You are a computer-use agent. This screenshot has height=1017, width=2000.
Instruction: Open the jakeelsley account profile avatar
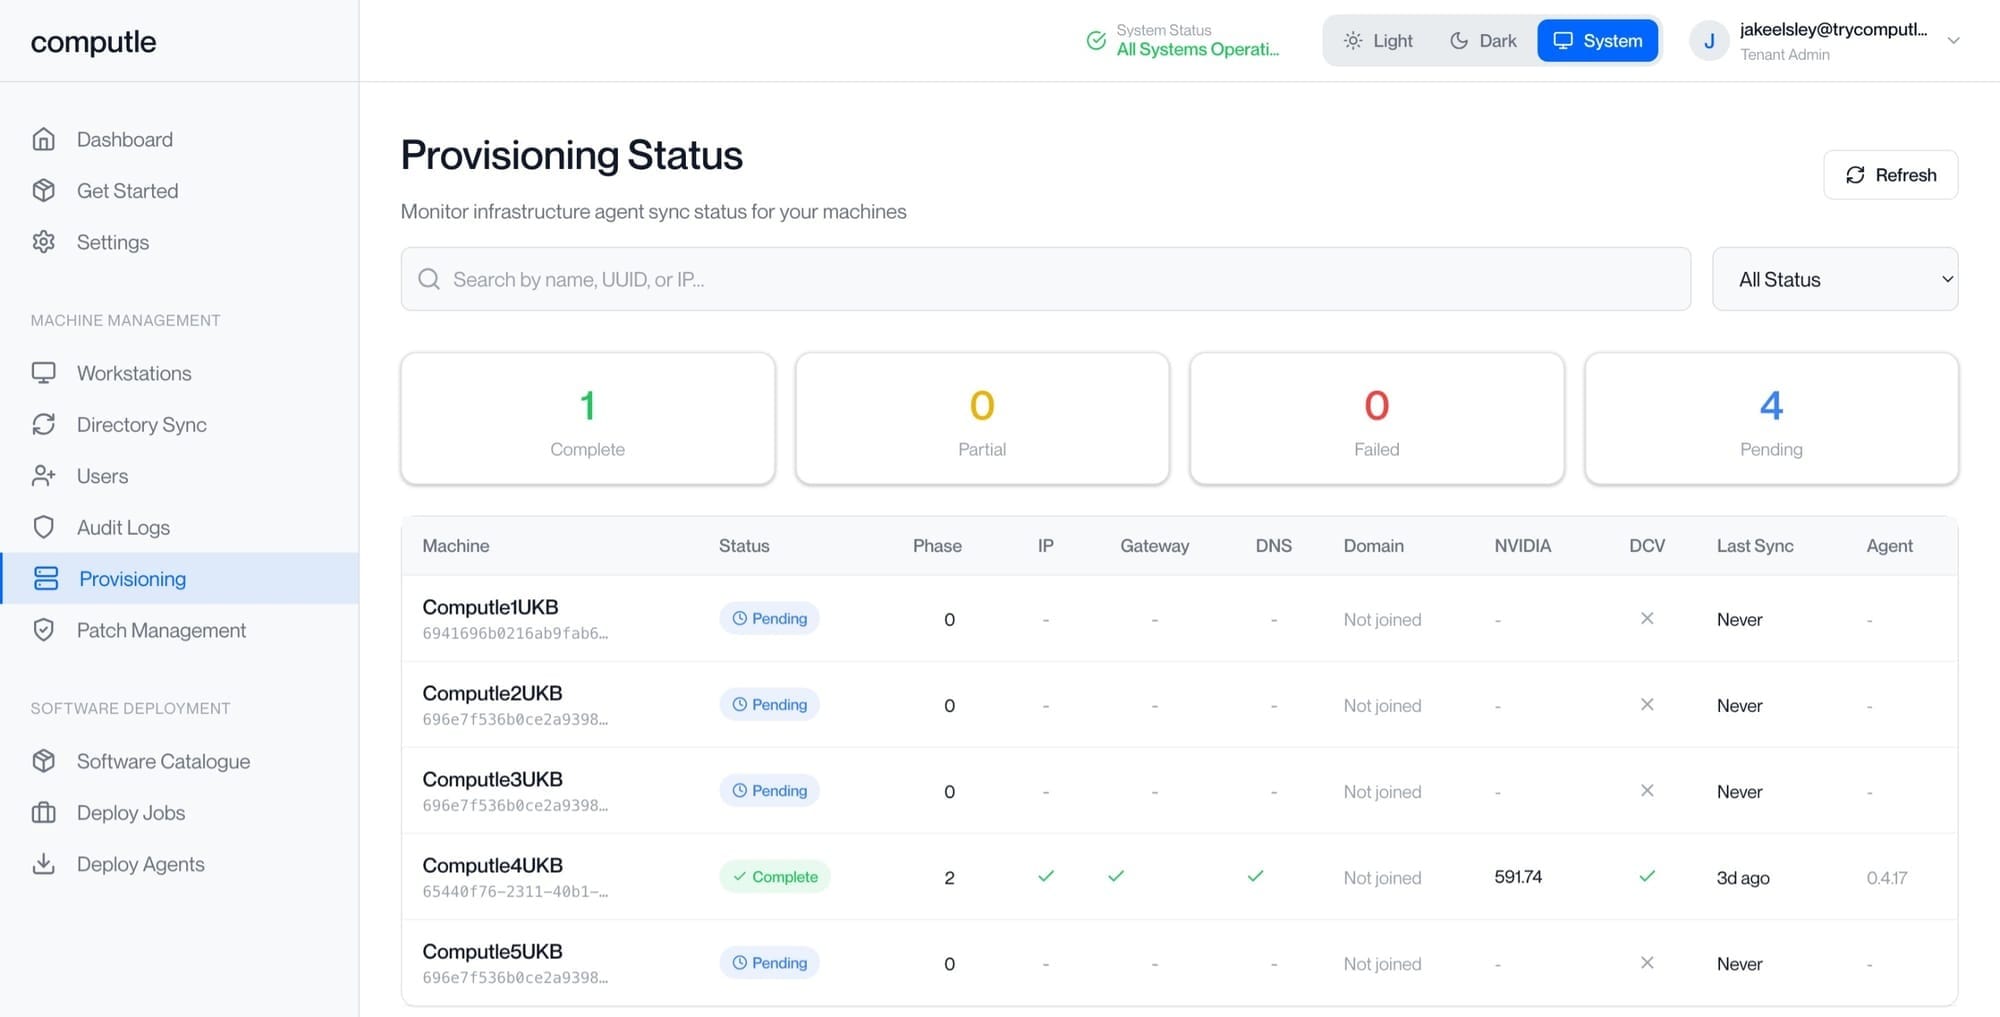1709,41
